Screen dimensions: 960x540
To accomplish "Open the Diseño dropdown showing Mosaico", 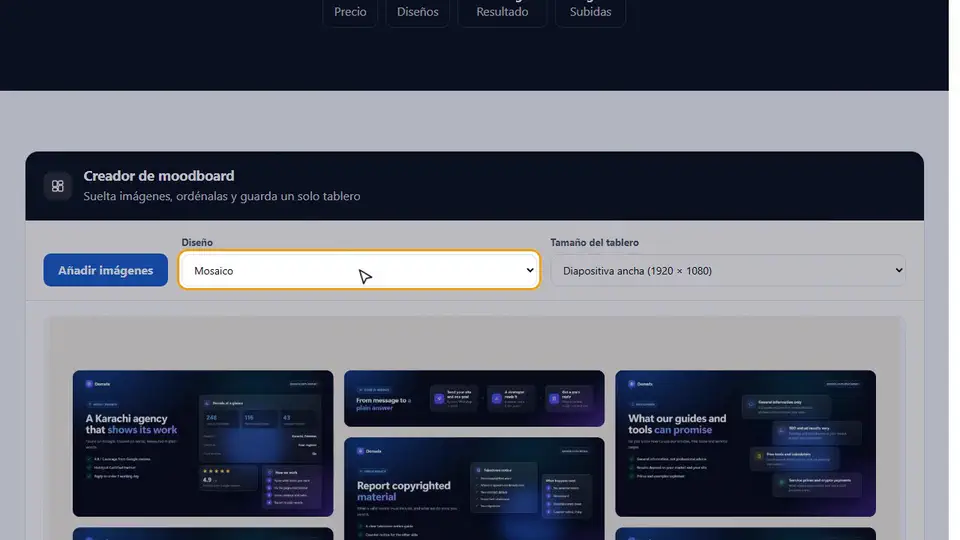I will (359, 270).
